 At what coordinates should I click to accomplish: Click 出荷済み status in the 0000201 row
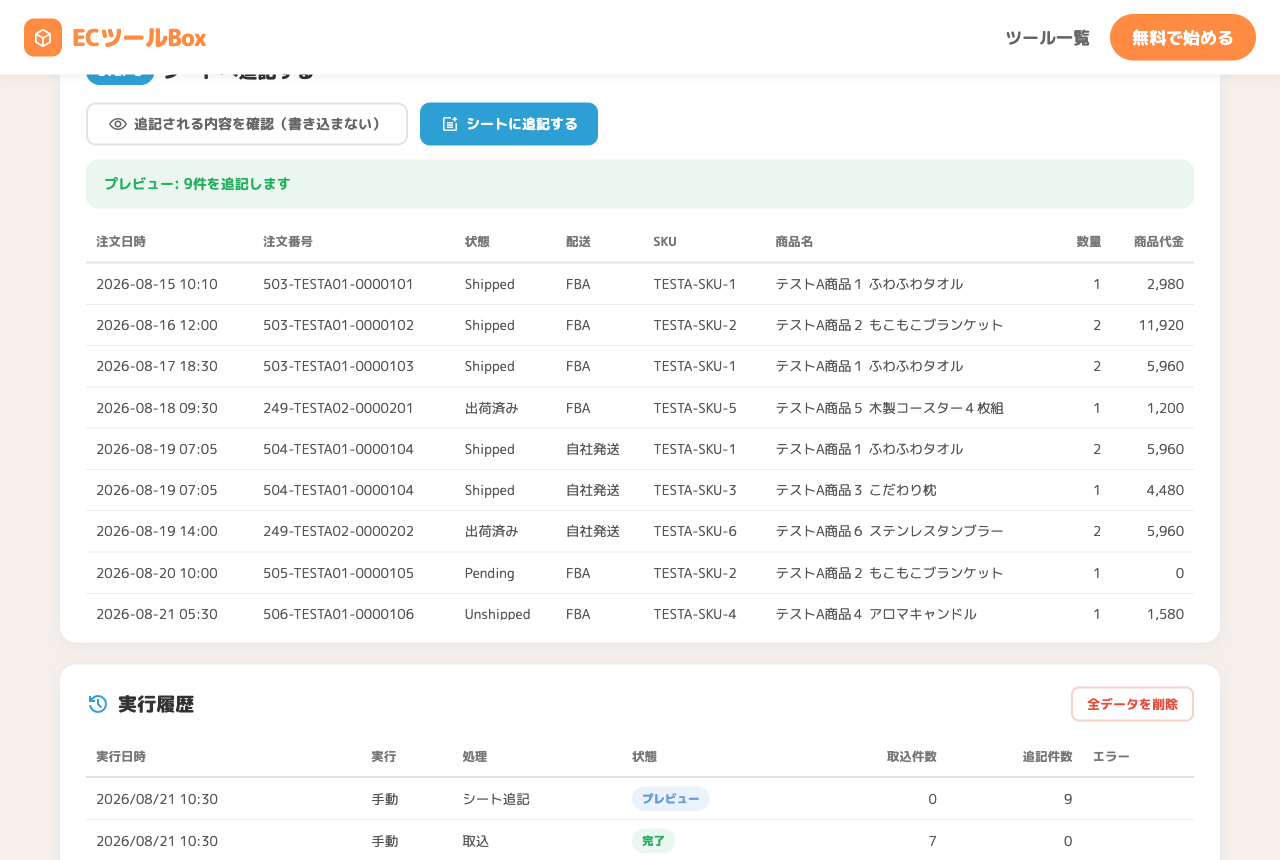(491, 408)
